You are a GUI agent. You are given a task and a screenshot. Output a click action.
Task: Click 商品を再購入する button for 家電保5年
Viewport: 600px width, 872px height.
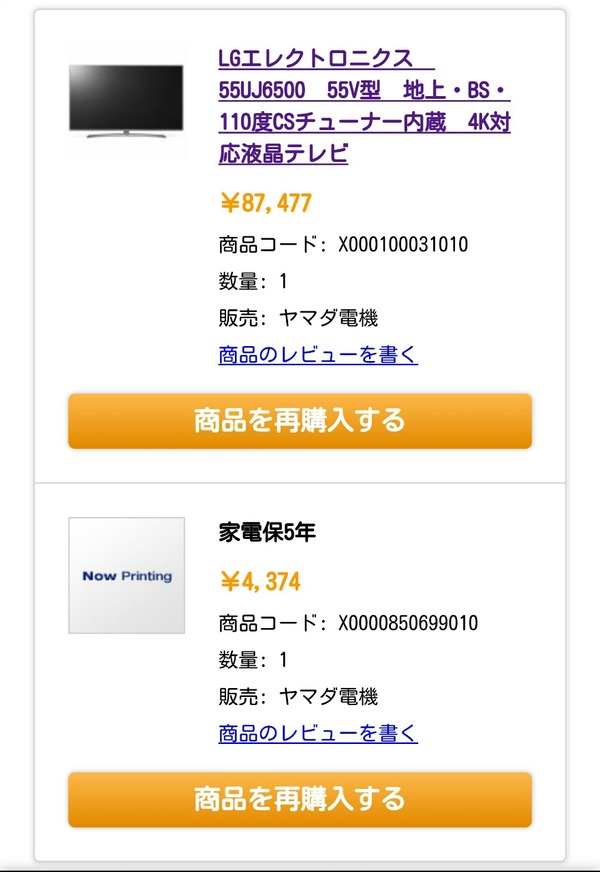(x=300, y=799)
